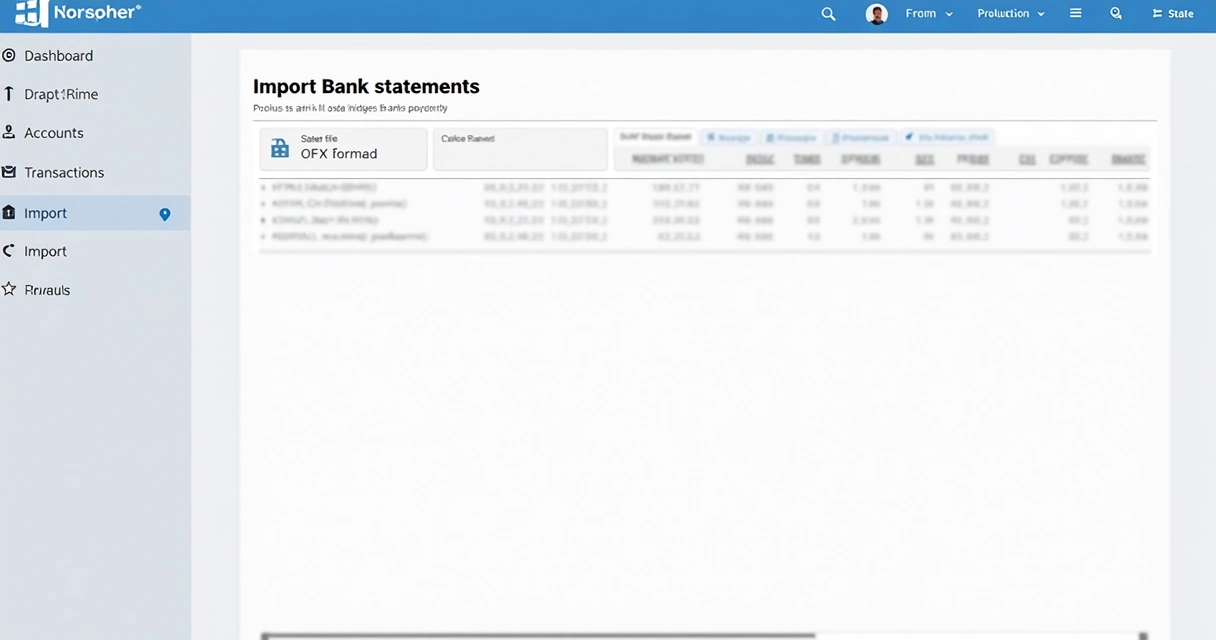Open the hamburger menu in the header

pos(1076,14)
